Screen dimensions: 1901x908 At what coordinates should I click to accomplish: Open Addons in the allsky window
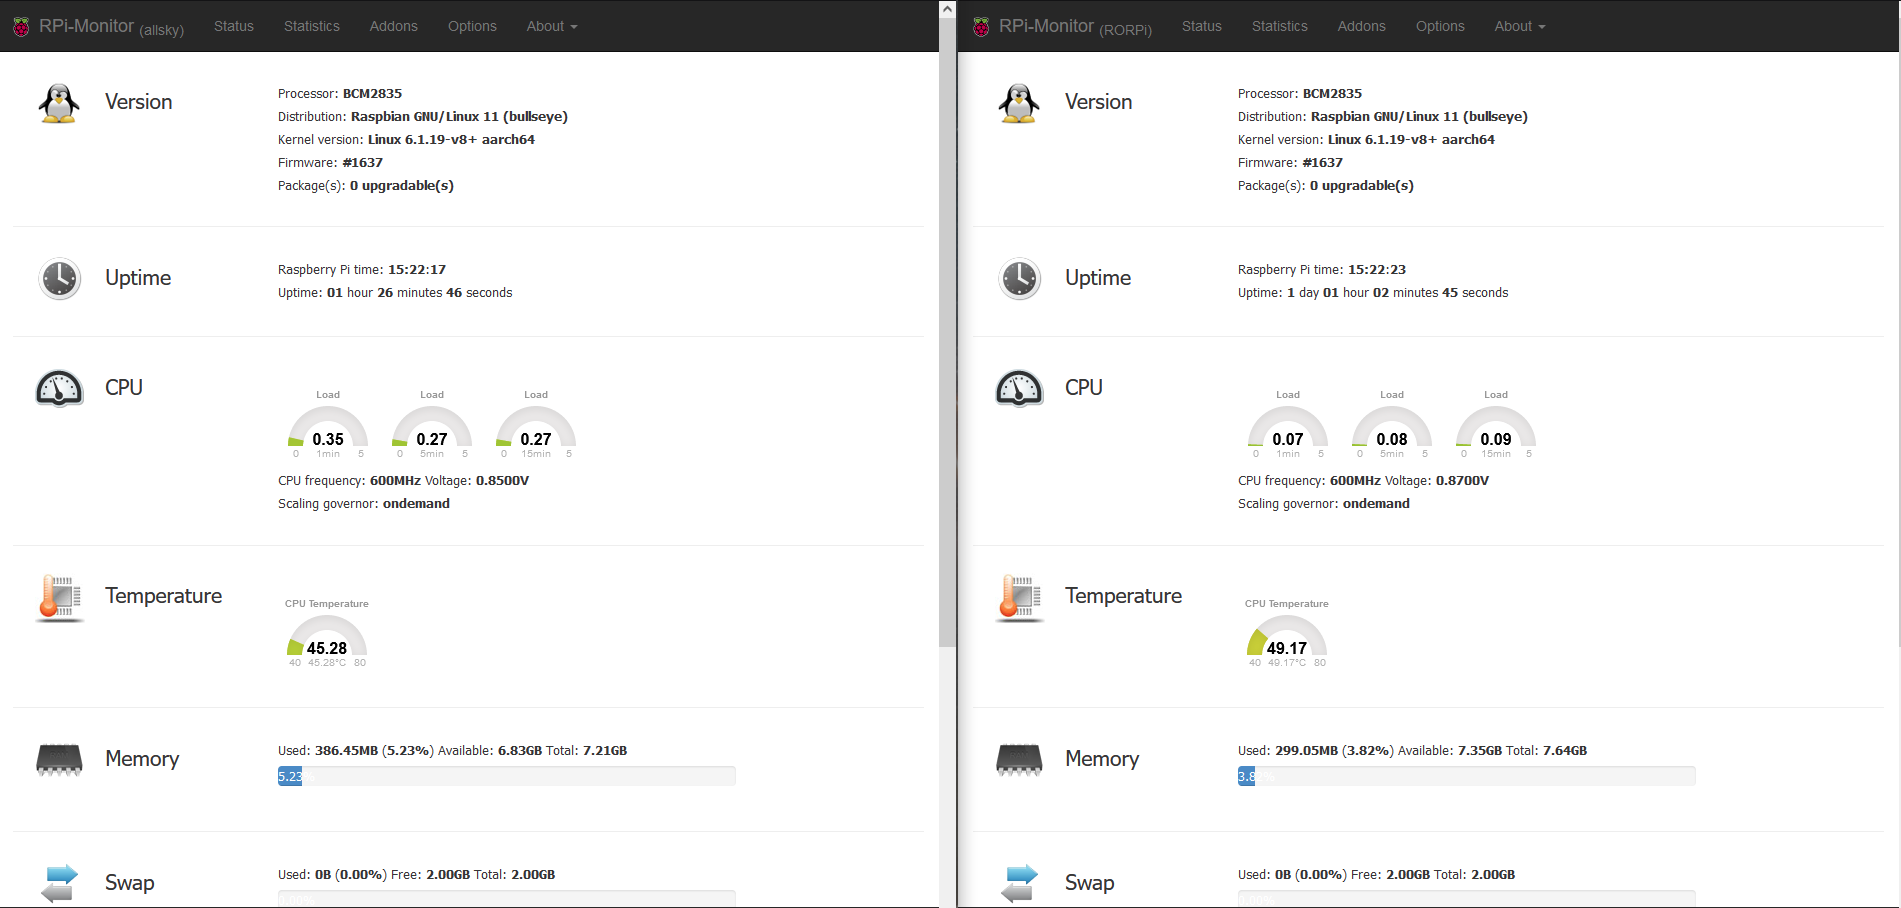click(x=394, y=26)
